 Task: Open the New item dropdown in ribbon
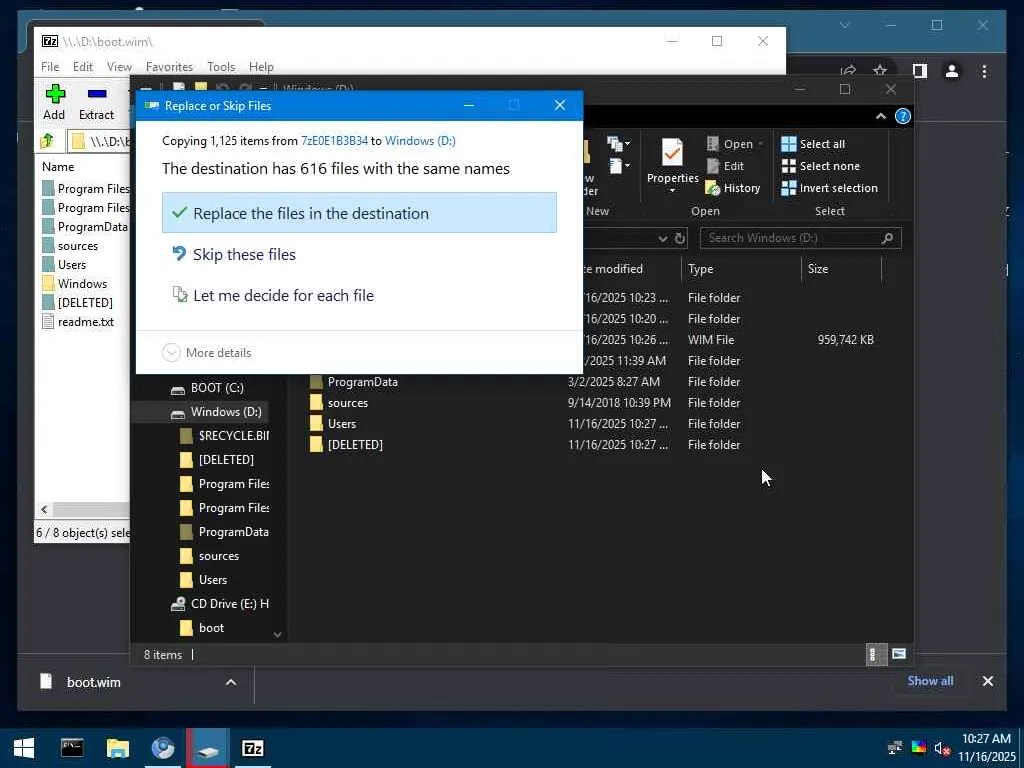click(618, 144)
